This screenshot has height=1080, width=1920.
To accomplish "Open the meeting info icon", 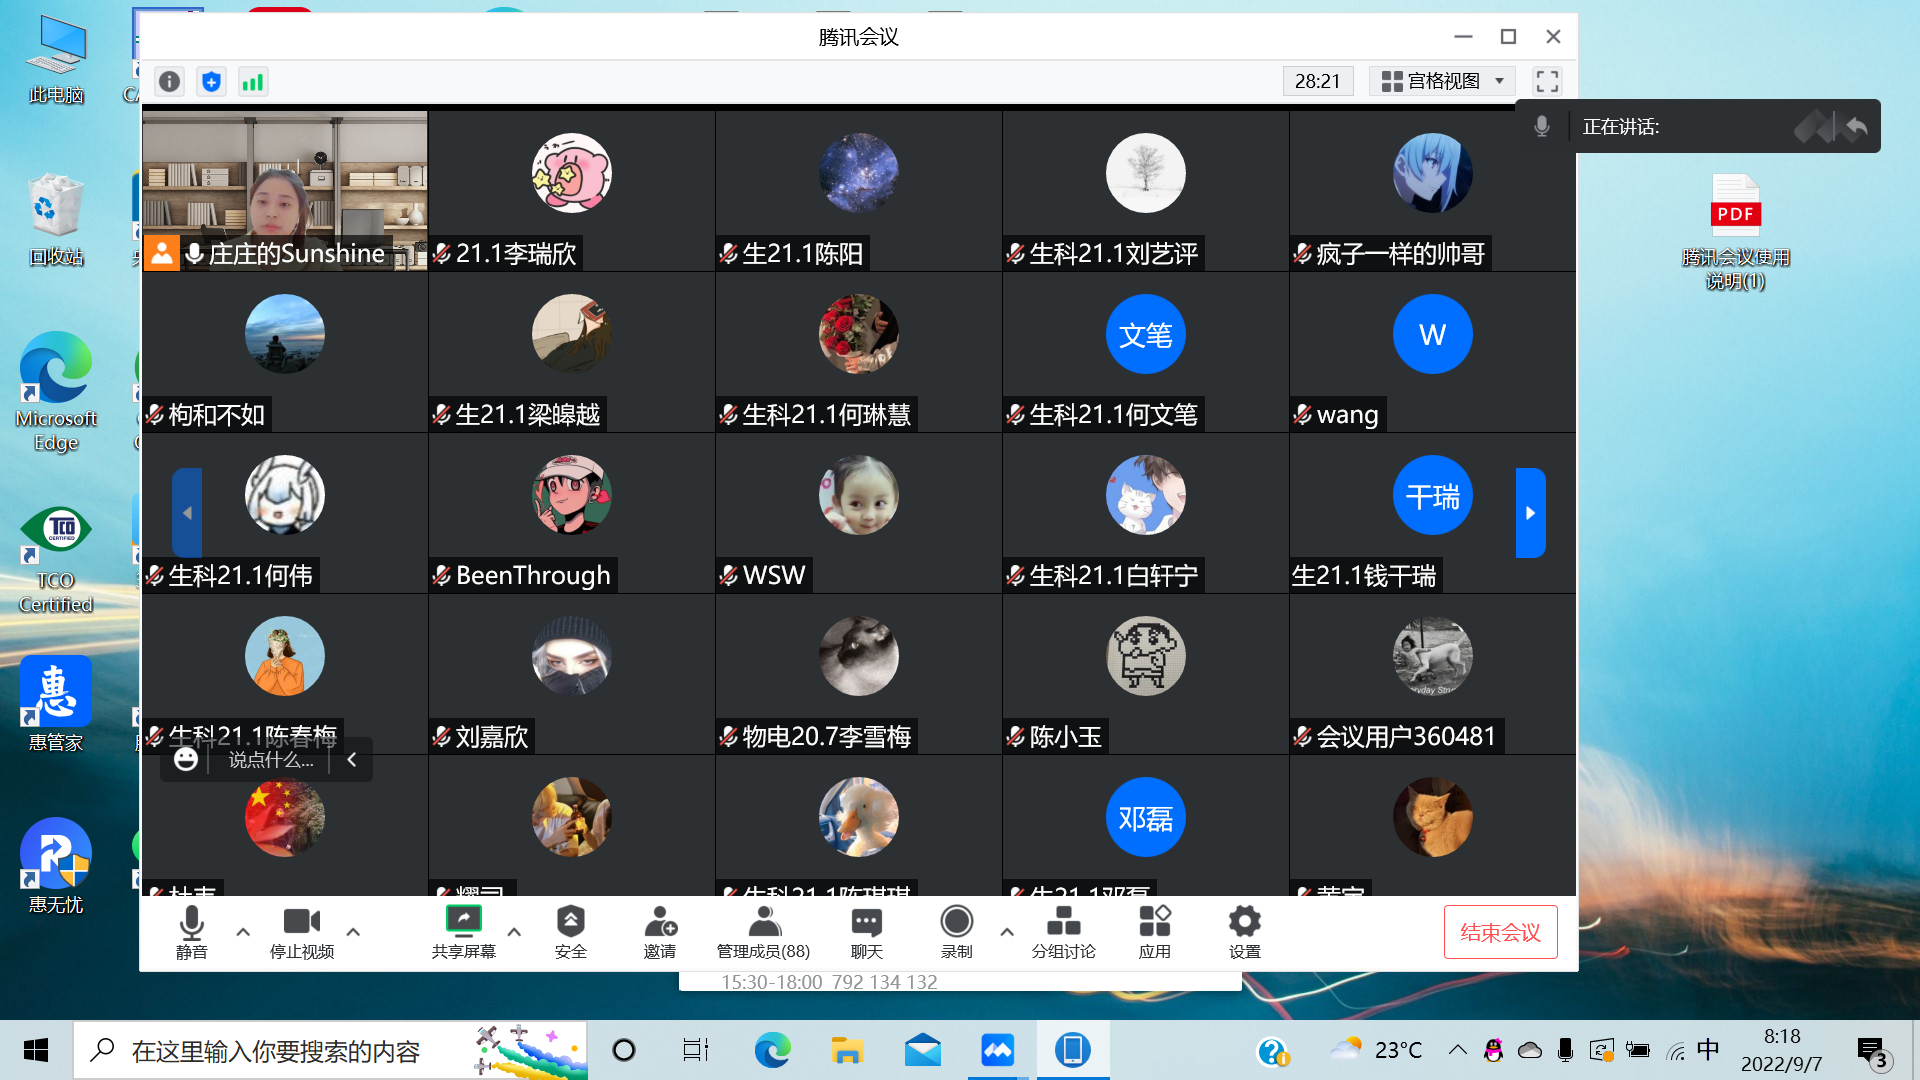I will (x=170, y=82).
